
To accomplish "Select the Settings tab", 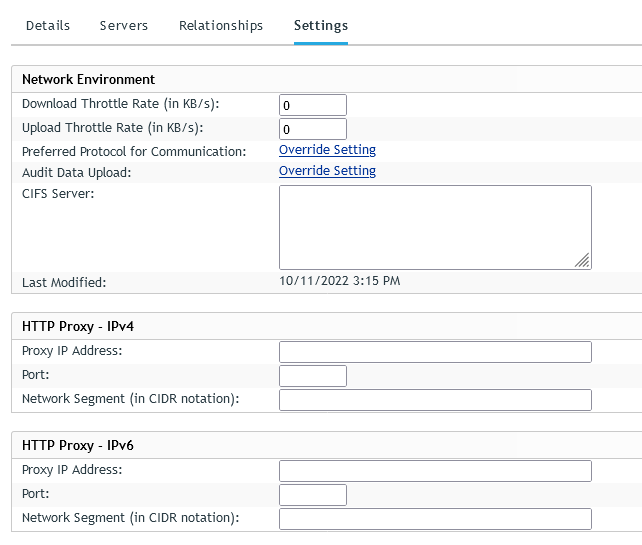I will 321,25.
